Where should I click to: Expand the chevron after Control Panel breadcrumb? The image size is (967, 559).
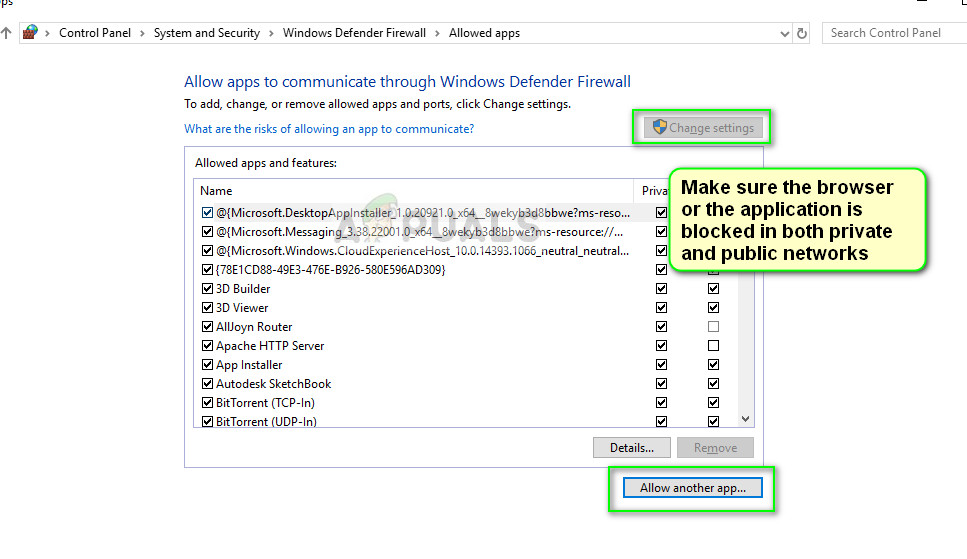[142, 33]
